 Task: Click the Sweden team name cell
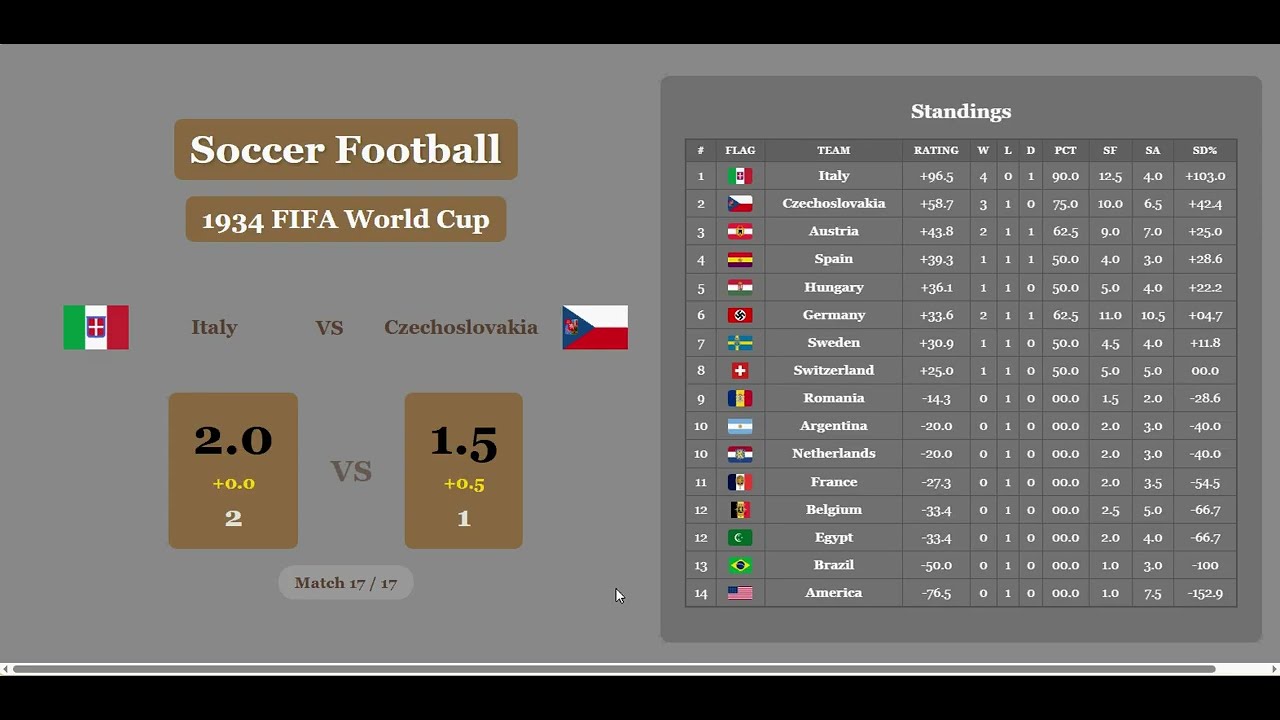coord(833,343)
